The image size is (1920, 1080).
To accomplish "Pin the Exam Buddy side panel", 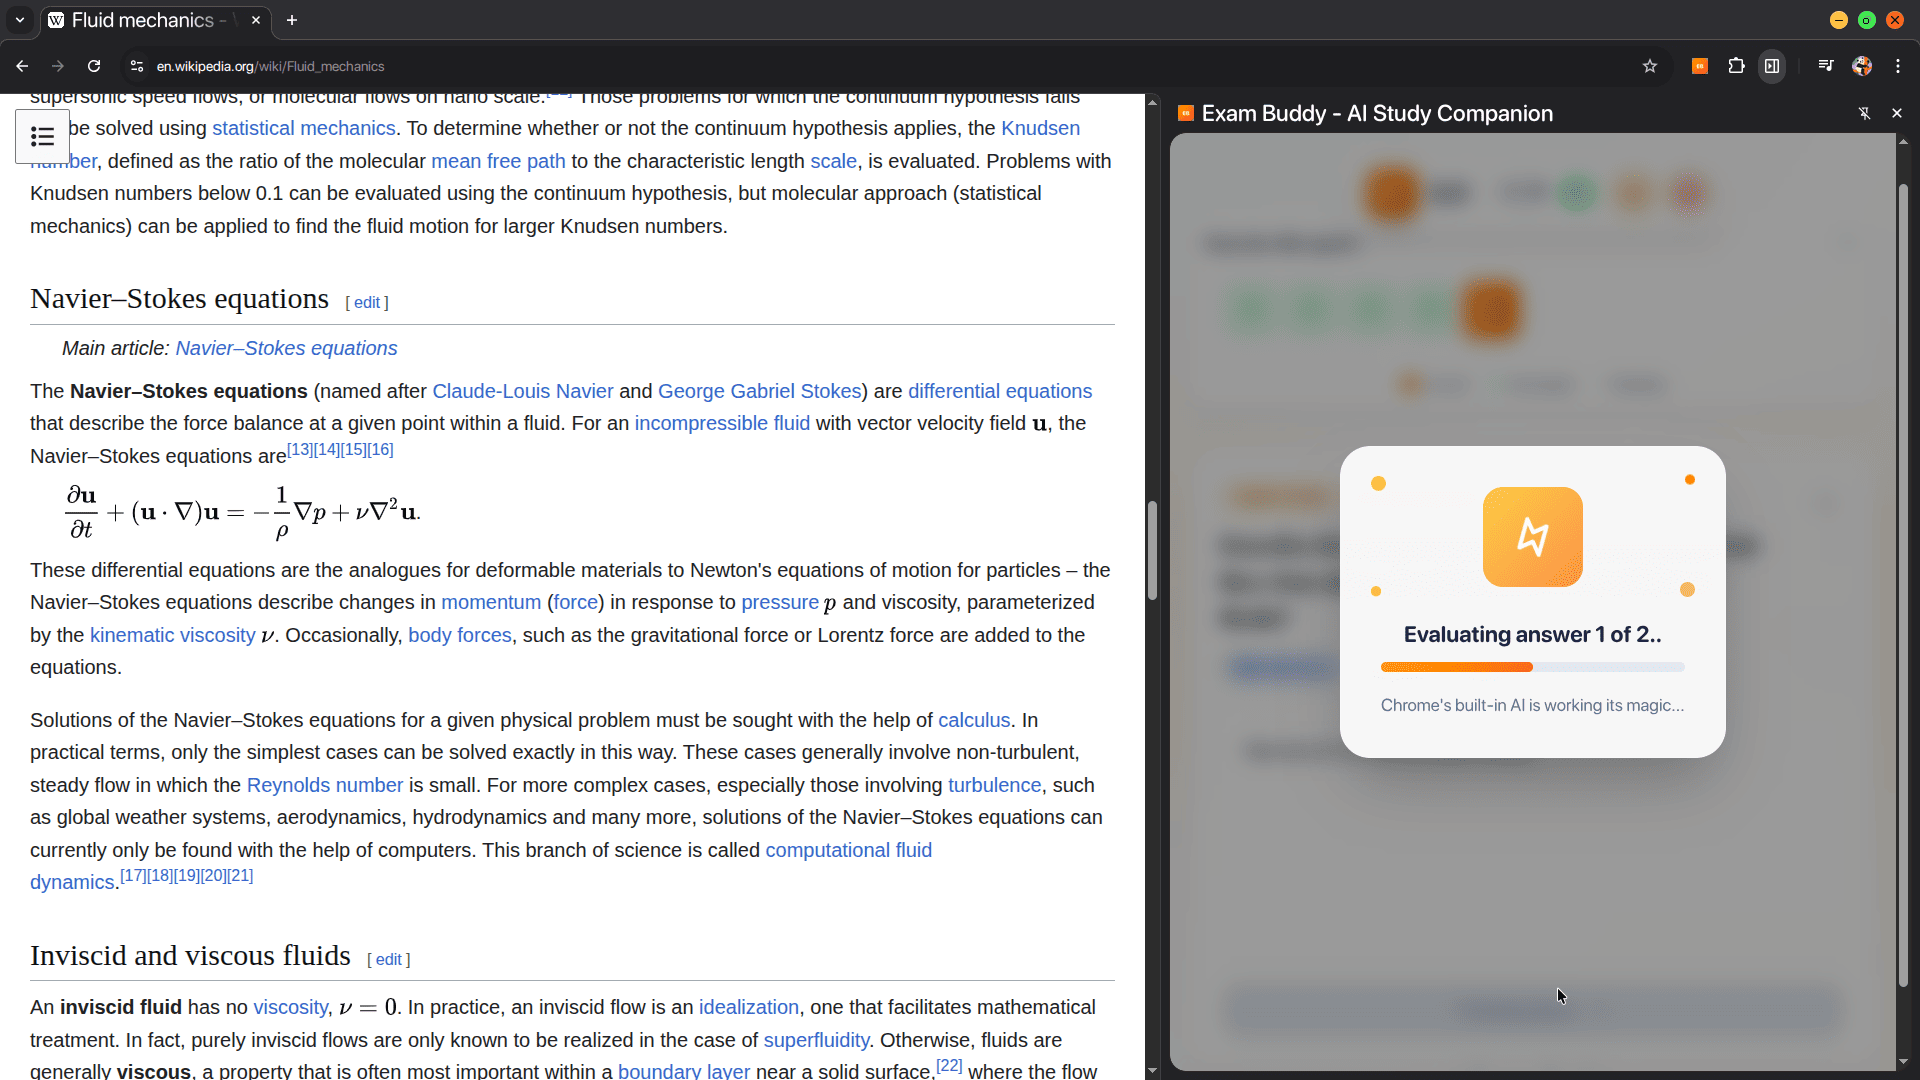I will coord(1864,113).
